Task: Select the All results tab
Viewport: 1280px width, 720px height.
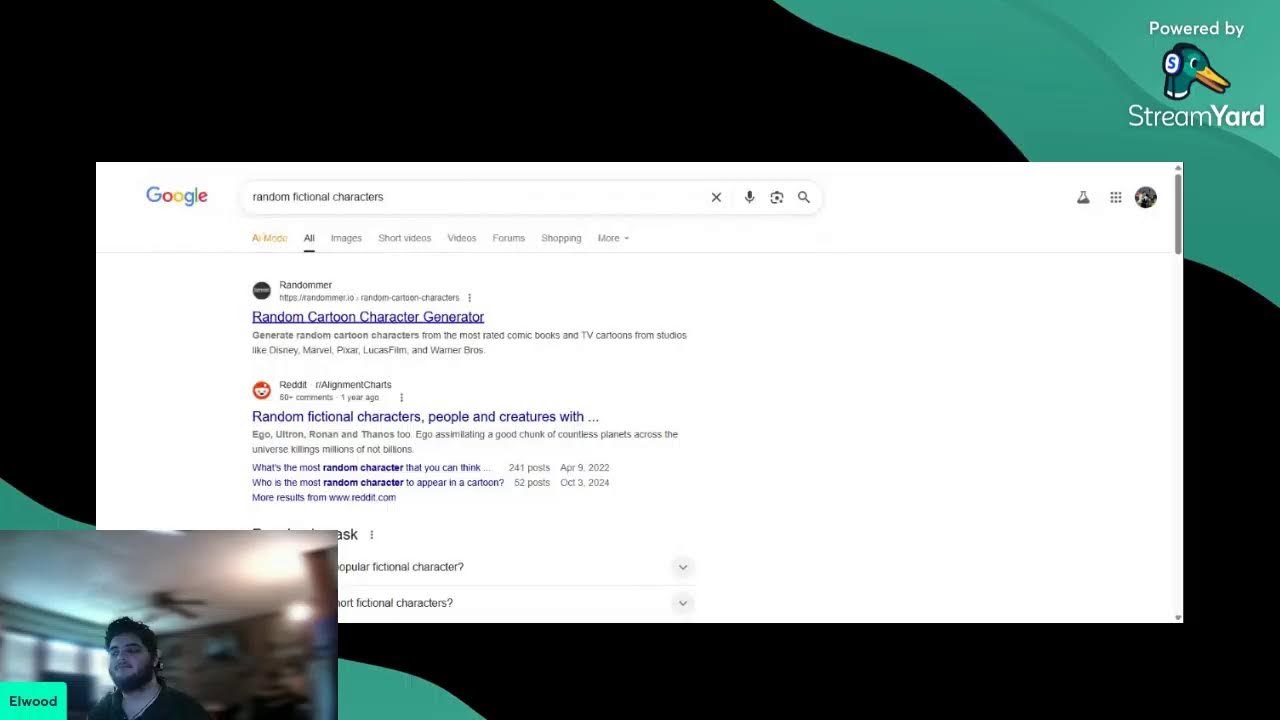Action: pyautogui.click(x=309, y=238)
